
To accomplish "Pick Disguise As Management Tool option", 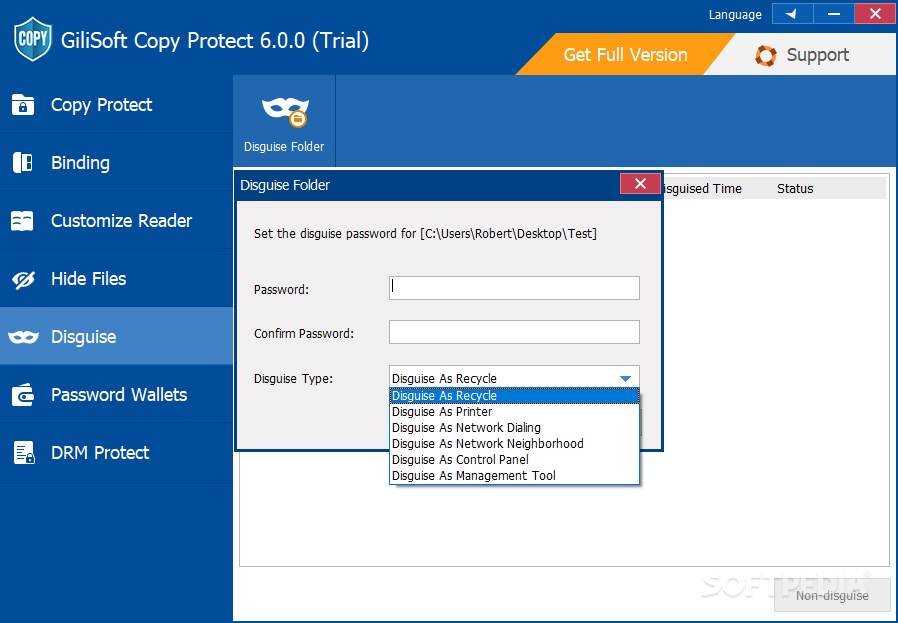I will pos(514,476).
